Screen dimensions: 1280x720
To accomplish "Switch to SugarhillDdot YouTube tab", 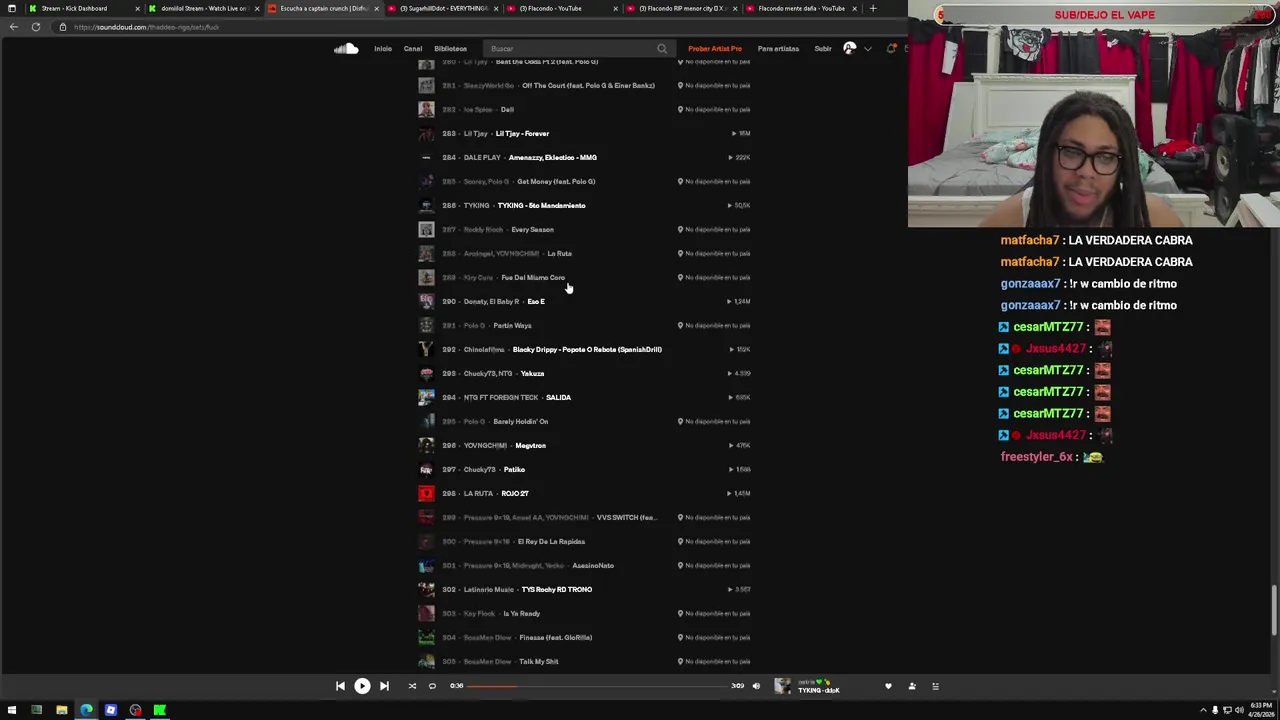I will point(442,8).
